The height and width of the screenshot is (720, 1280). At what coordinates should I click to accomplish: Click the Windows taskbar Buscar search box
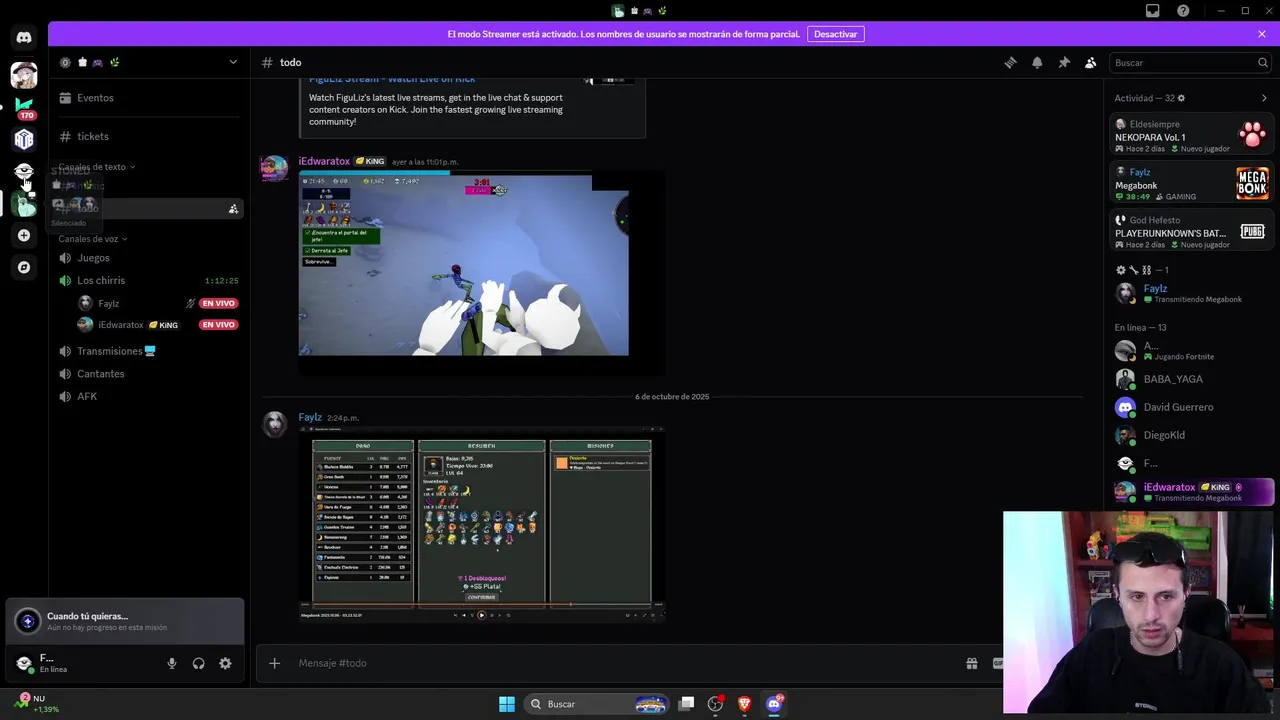(596, 704)
